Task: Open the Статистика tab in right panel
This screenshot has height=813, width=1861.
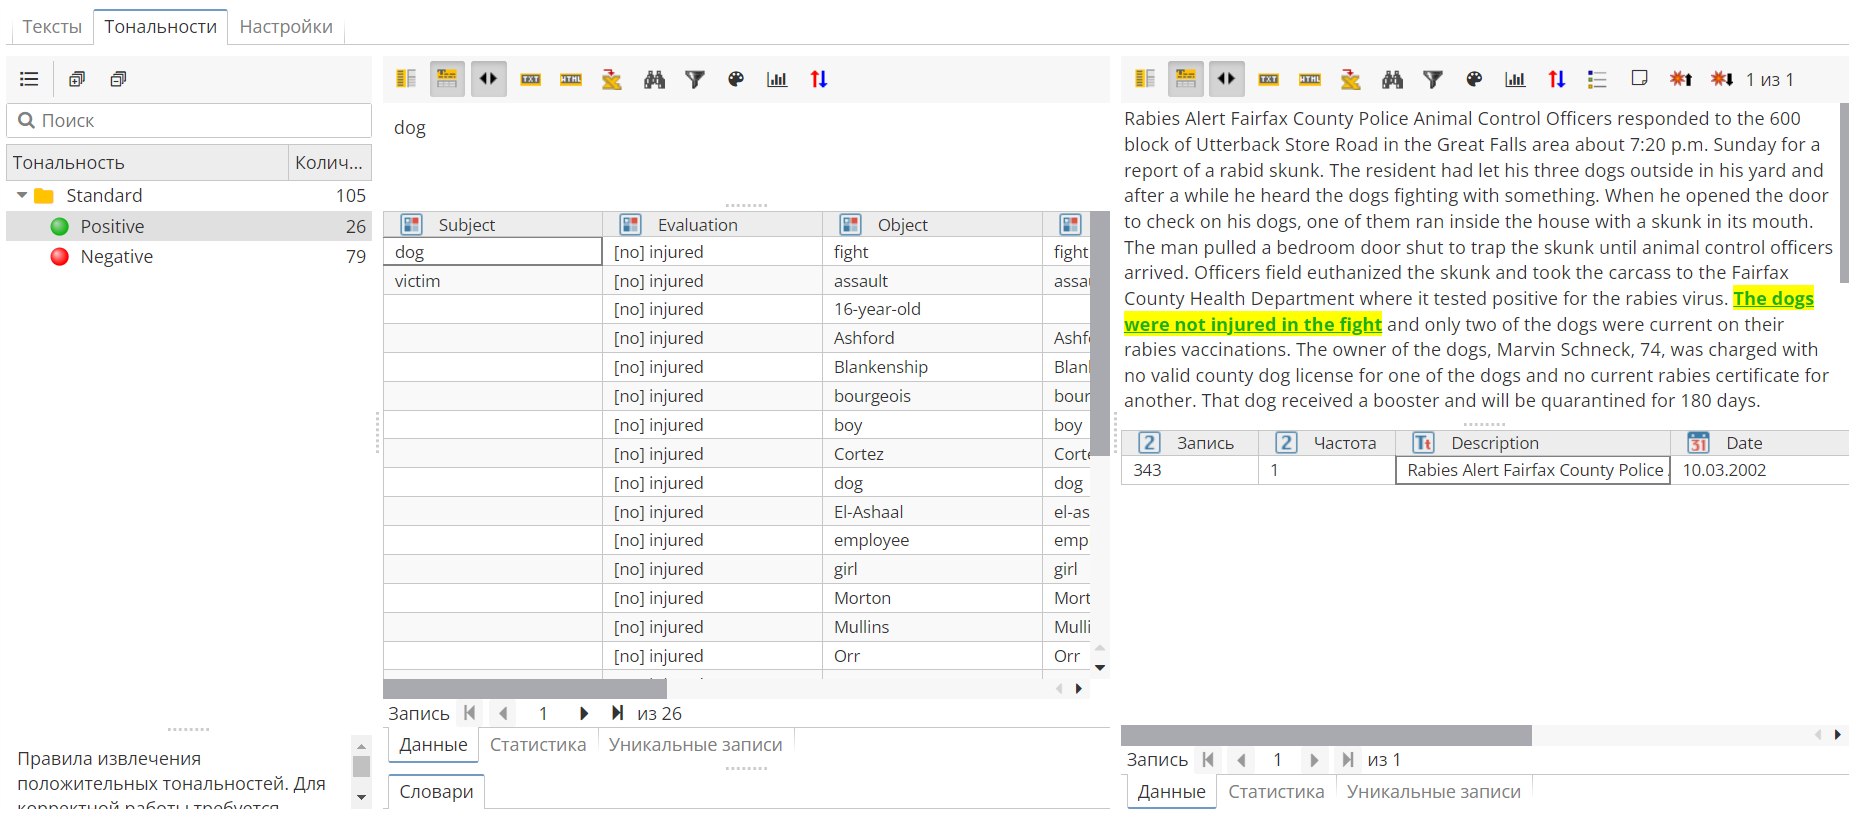Action: pos(1276,791)
